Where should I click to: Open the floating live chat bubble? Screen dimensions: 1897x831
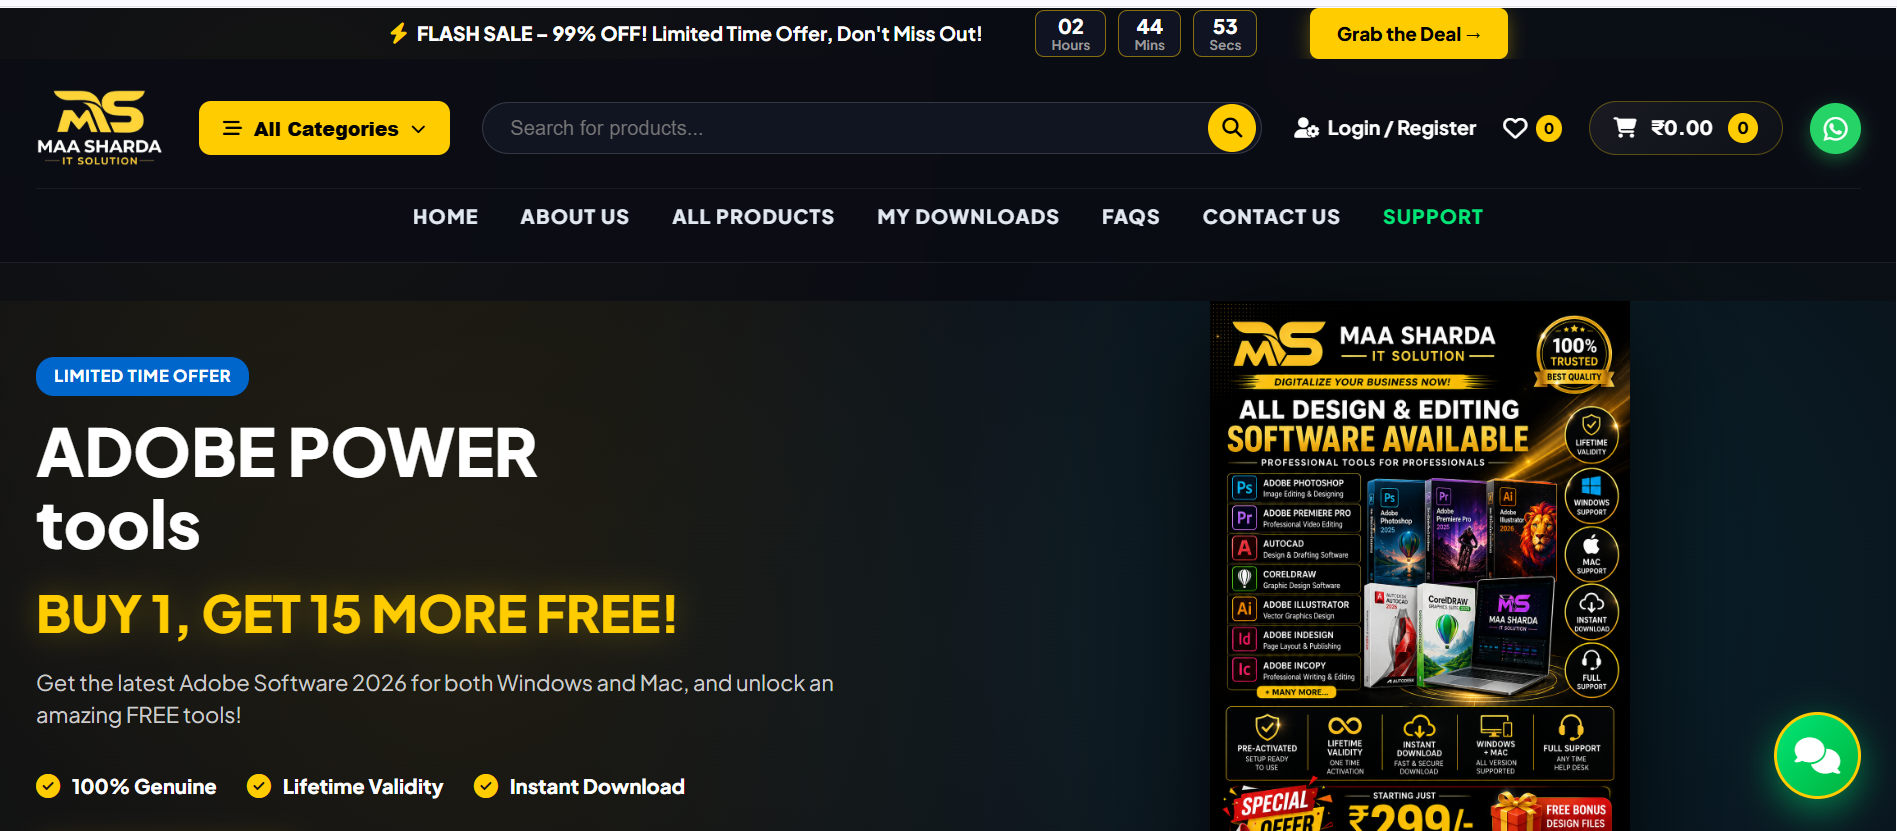[1817, 755]
